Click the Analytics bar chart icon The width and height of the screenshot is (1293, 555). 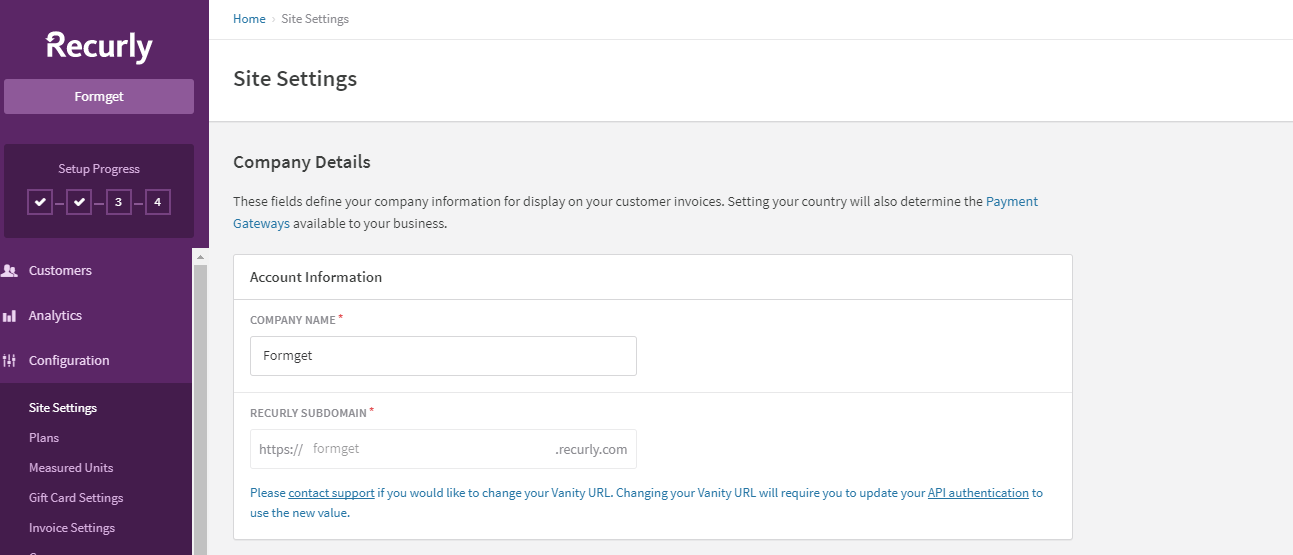[10, 316]
